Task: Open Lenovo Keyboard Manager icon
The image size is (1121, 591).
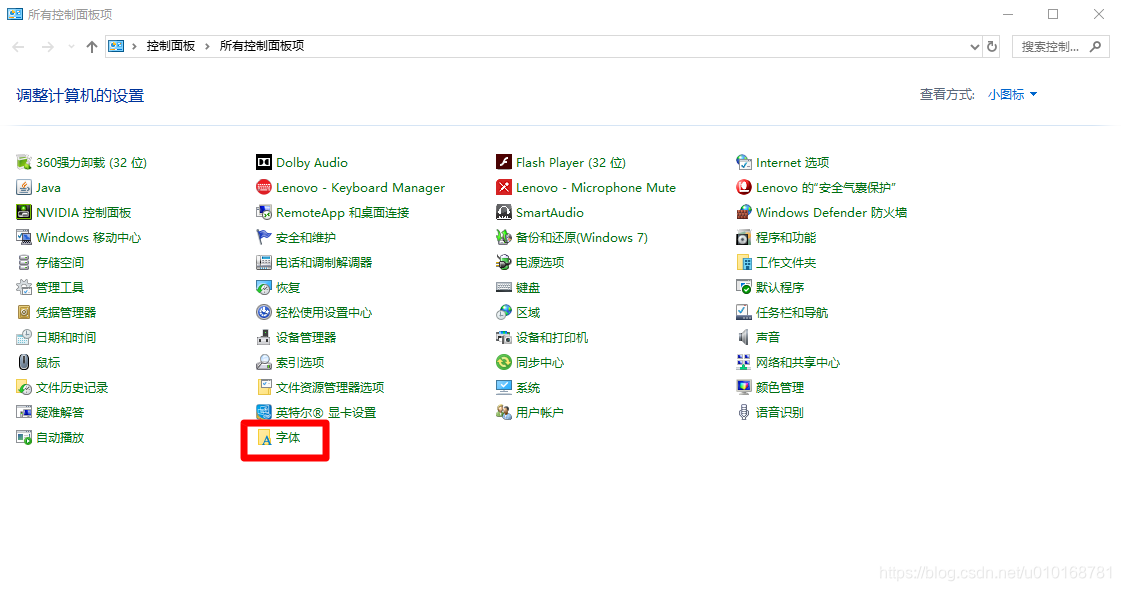Action: [264, 187]
